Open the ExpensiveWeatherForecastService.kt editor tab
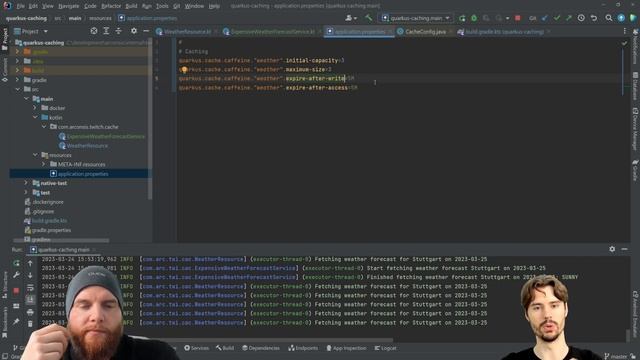This screenshot has height=360, width=640. click(x=273, y=31)
